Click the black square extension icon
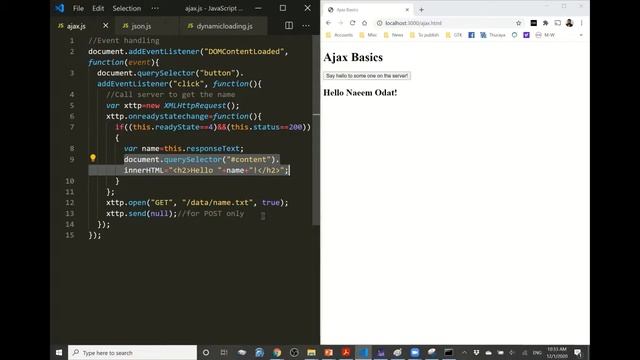The height and width of the screenshot is (360, 640). pos(533,23)
